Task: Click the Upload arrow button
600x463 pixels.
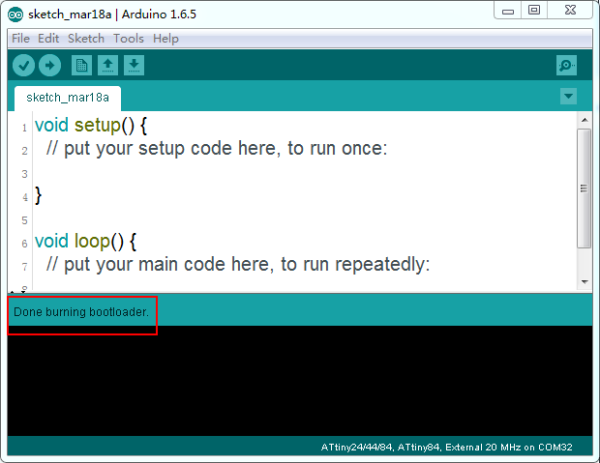Action: coord(50,65)
